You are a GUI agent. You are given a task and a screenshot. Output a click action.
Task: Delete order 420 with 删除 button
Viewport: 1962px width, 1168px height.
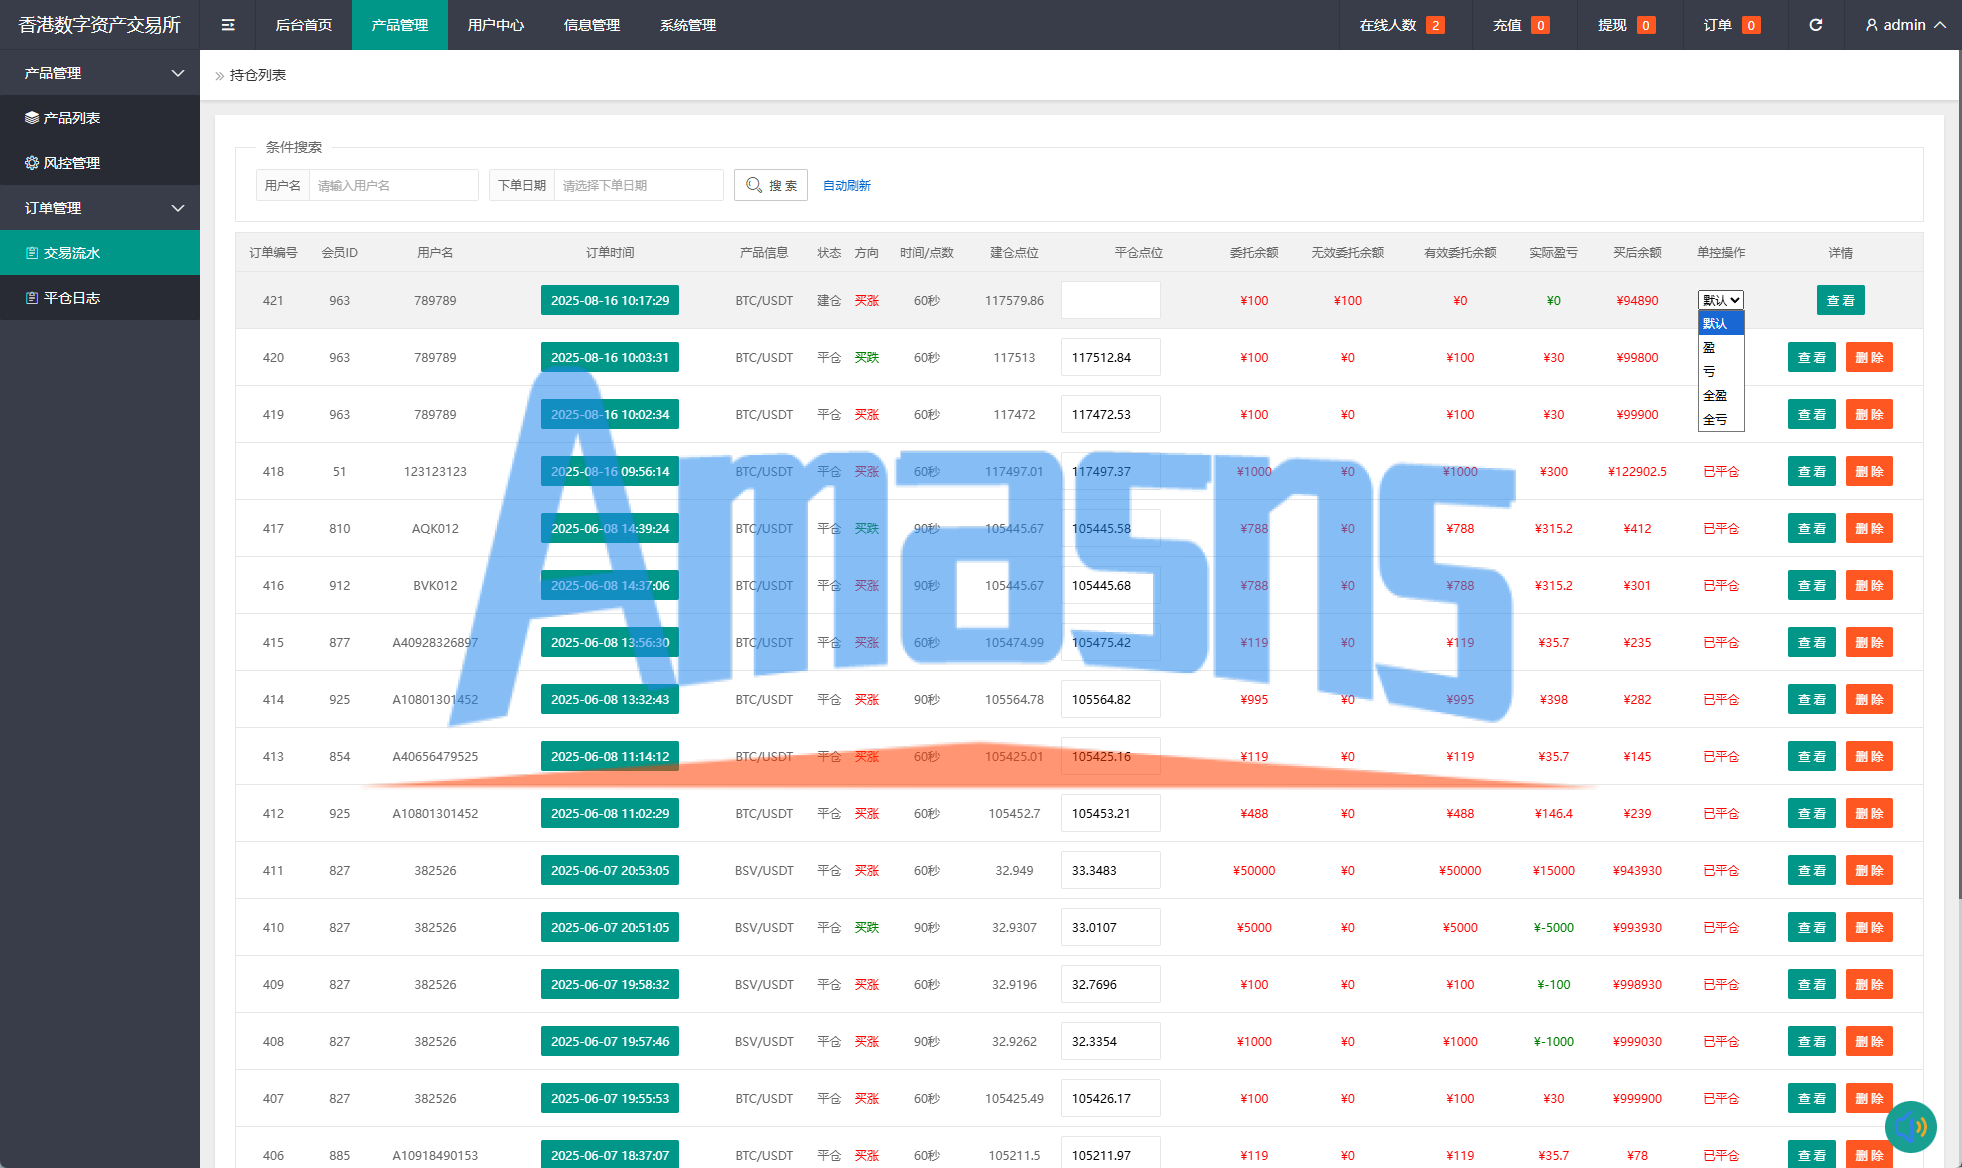(1868, 358)
